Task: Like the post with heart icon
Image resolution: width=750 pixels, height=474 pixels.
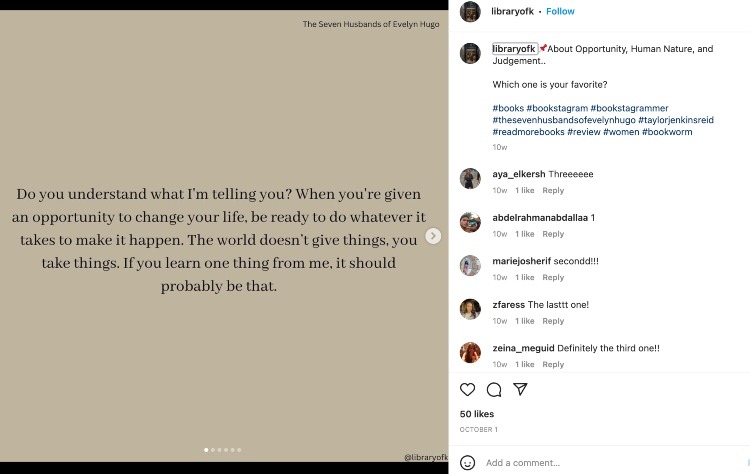Action: pyautogui.click(x=467, y=389)
